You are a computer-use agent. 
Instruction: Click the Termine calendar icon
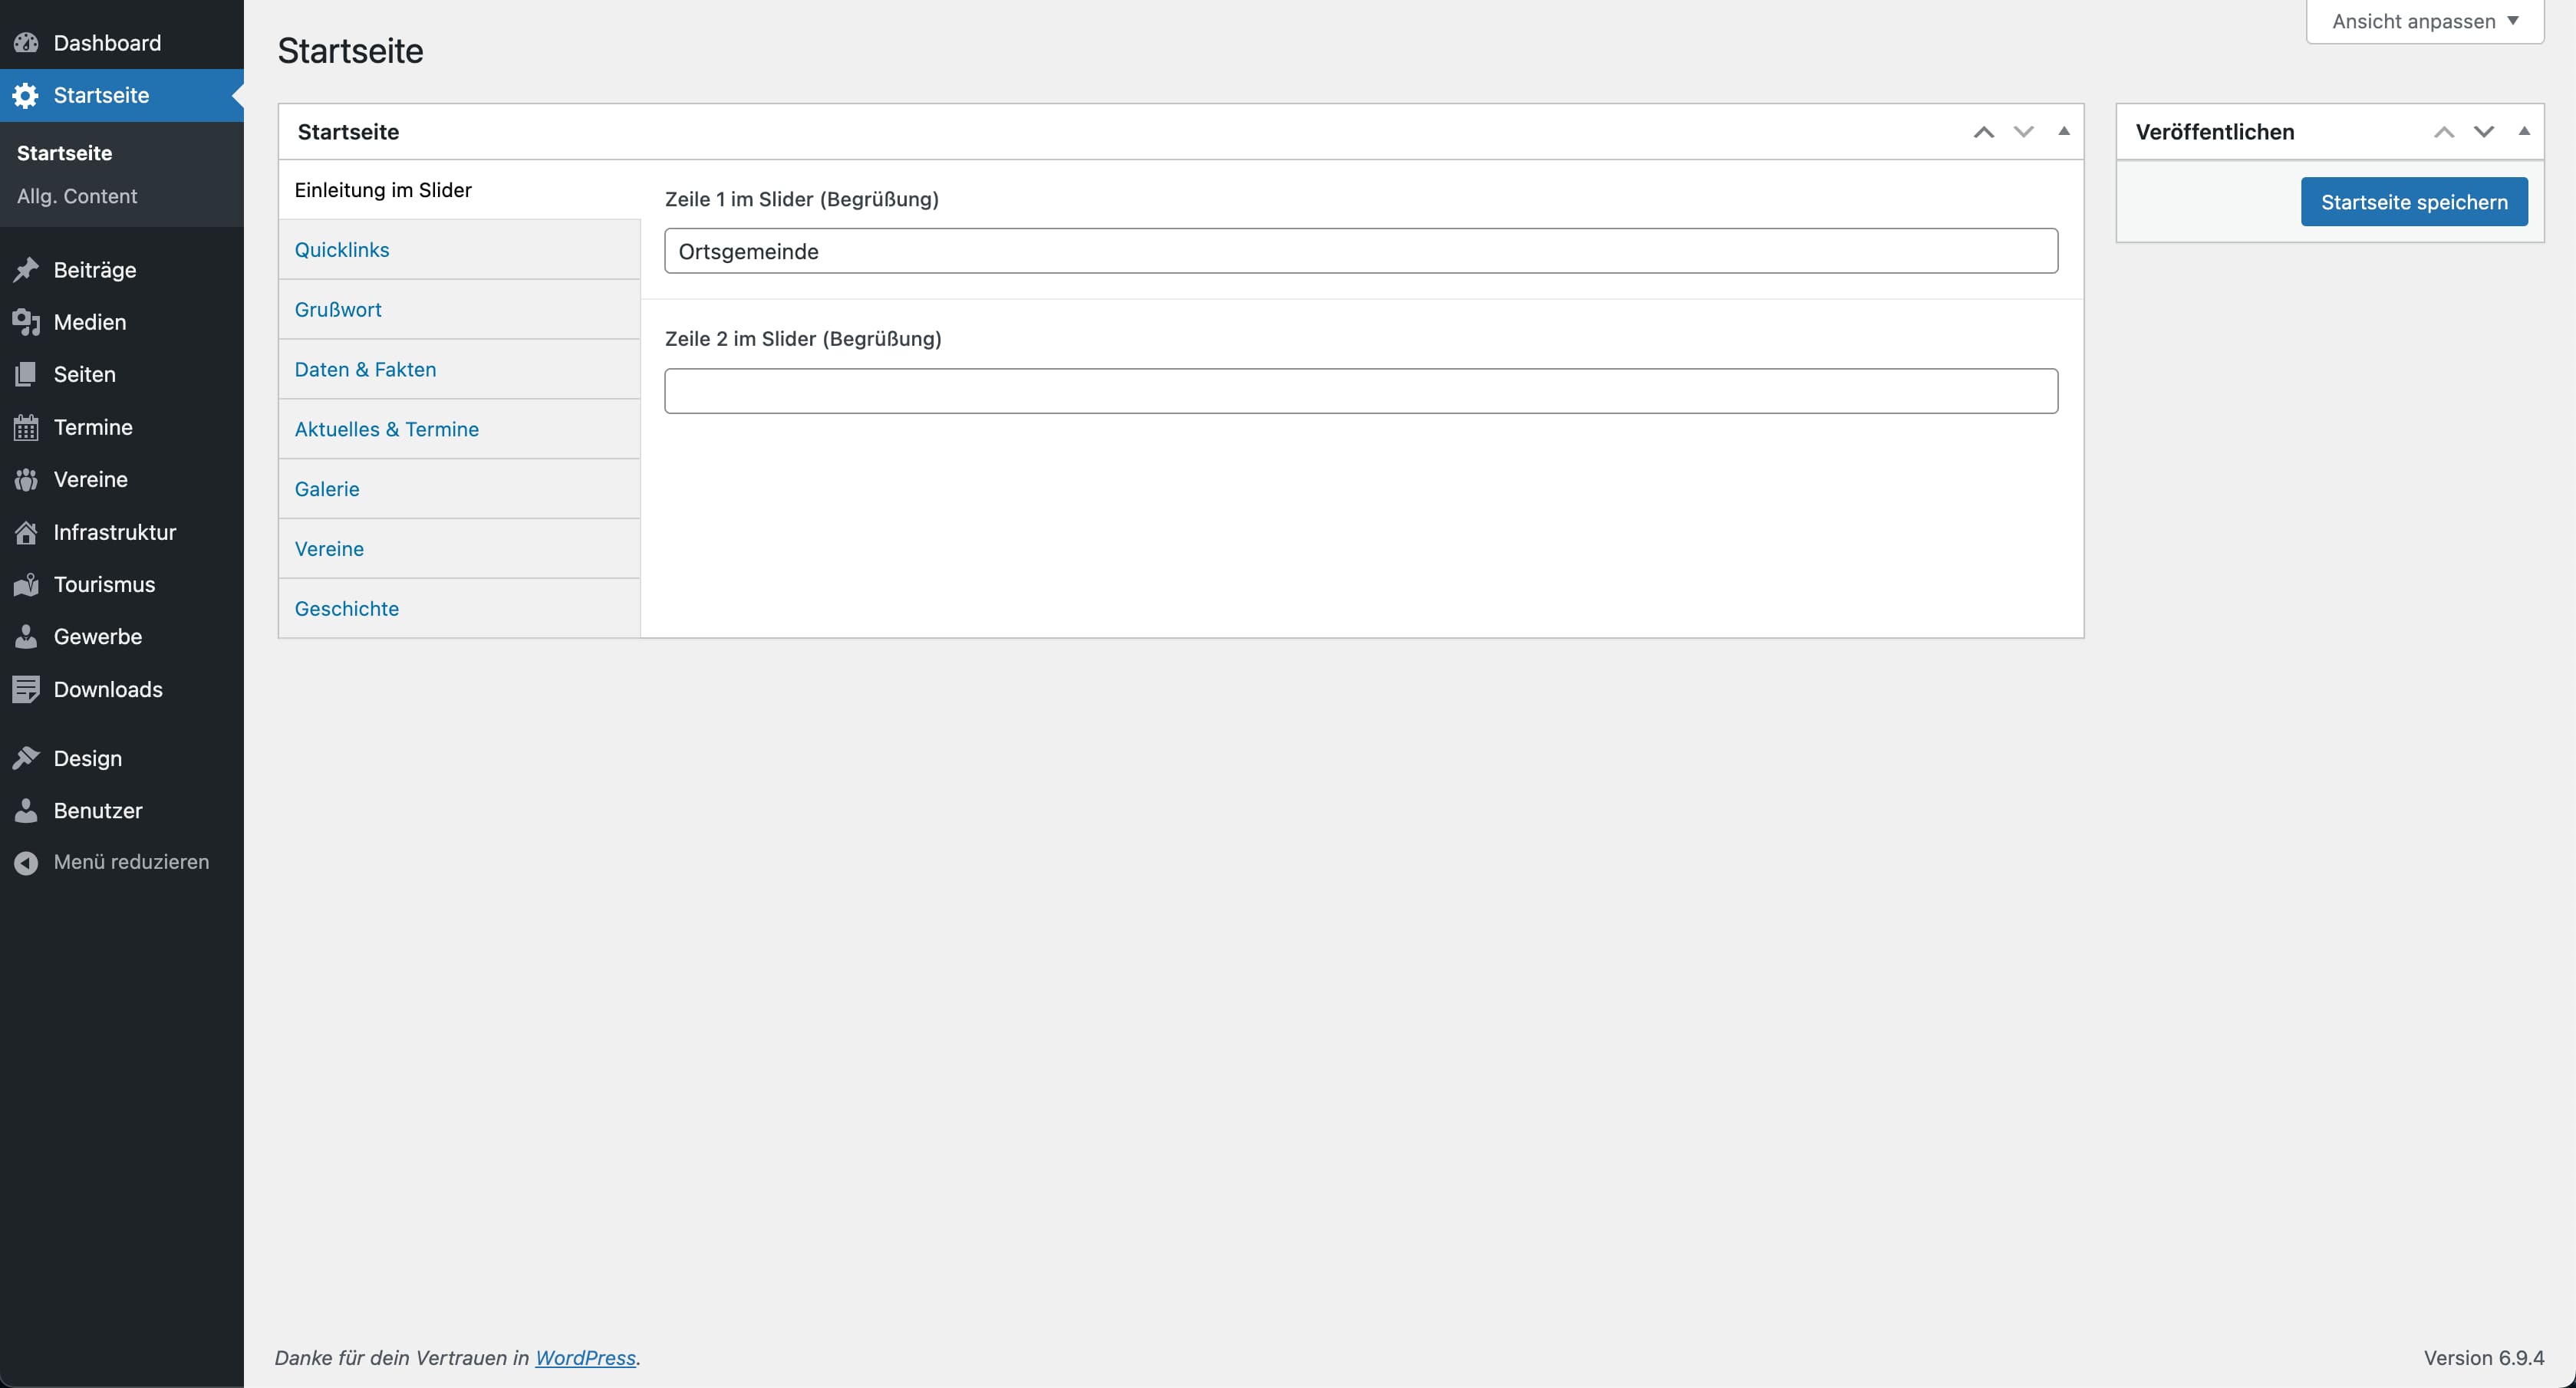[x=26, y=428]
